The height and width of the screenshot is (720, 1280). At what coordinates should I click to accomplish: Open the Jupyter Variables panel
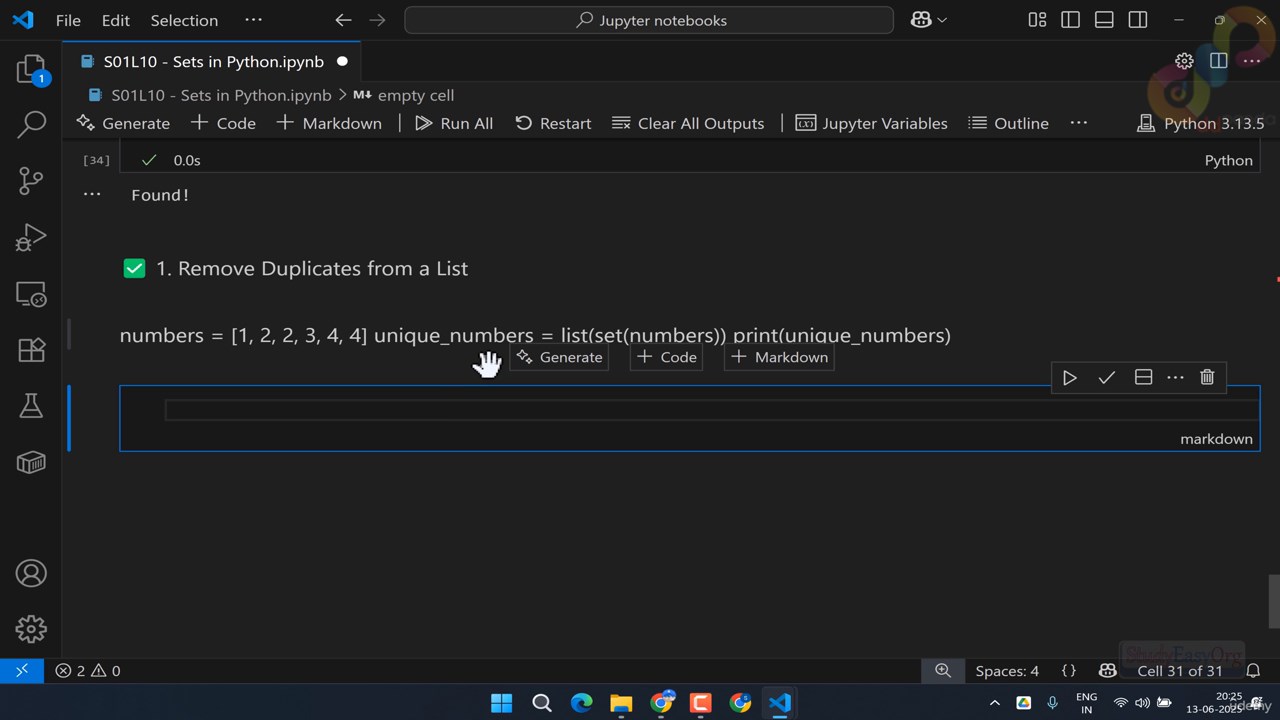(x=871, y=123)
